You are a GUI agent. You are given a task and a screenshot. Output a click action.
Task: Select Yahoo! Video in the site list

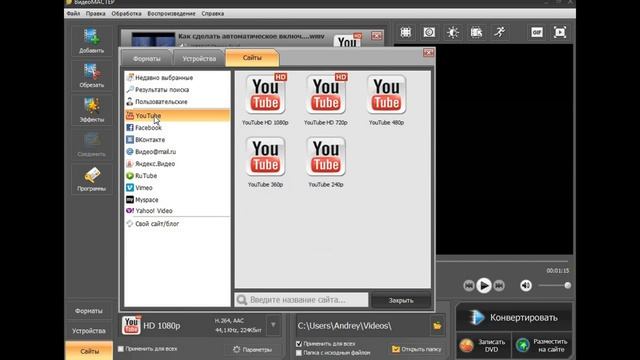point(177,211)
